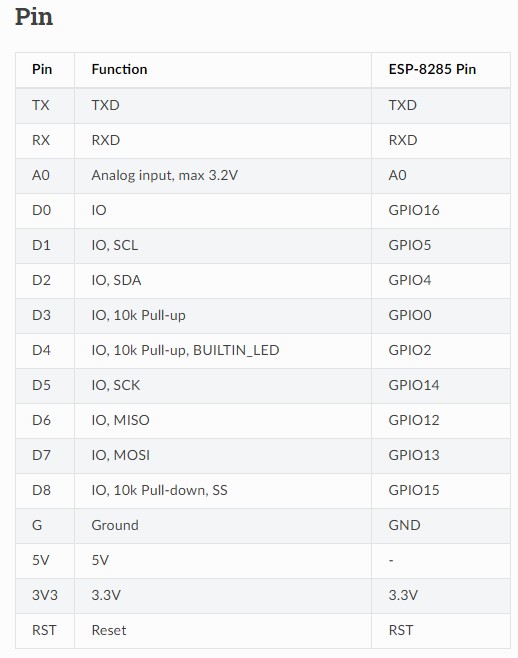Select the 'Function' column header
The width and height of the screenshot is (518, 658).
(119, 69)
